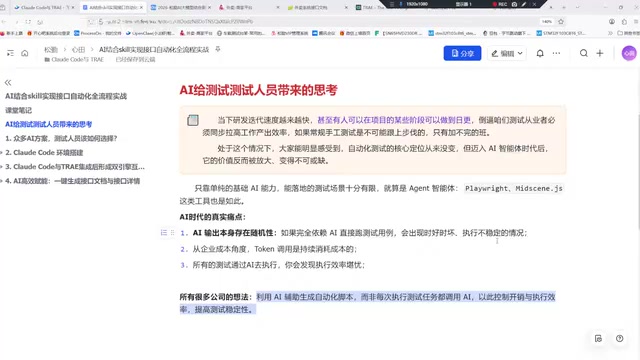
Task: Close the Claude Code与 TRAE browser tab
Action: [73, 7]
